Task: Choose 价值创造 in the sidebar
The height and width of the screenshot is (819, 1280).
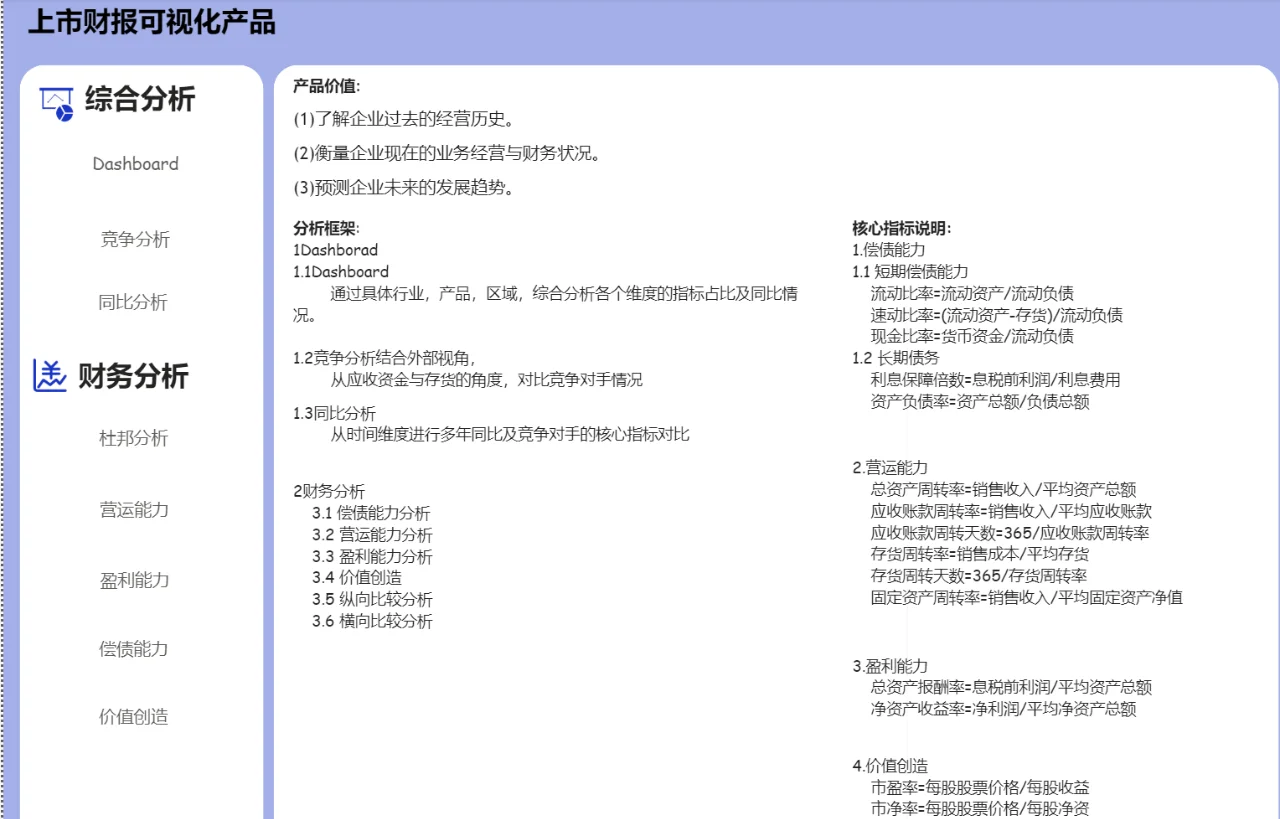Action: (x=134, y=716)
